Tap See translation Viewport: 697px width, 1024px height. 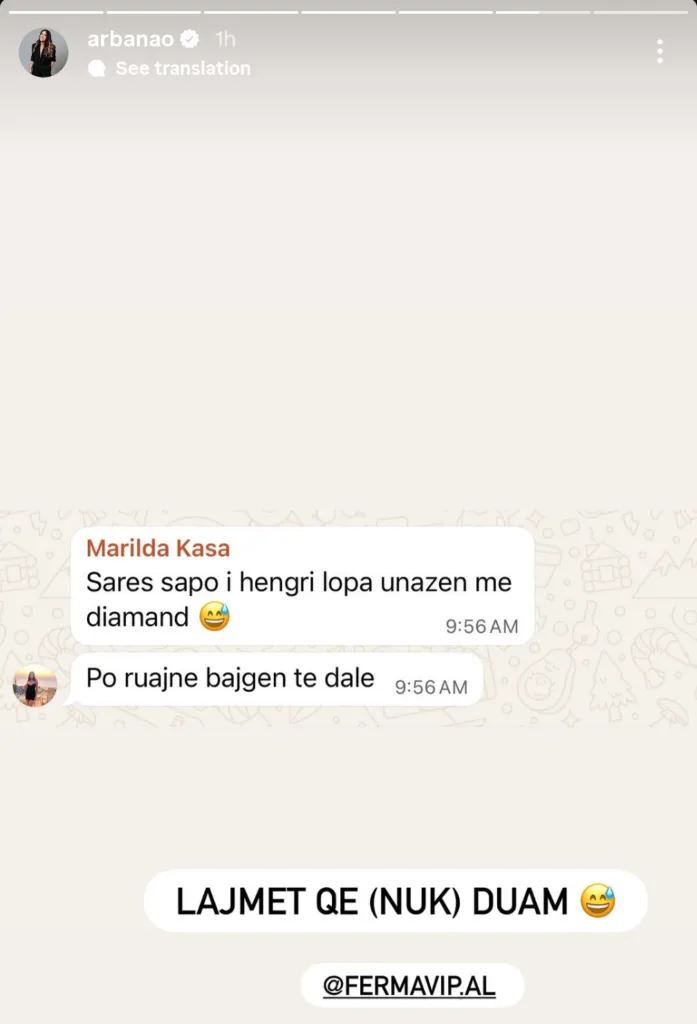[183, 68]
